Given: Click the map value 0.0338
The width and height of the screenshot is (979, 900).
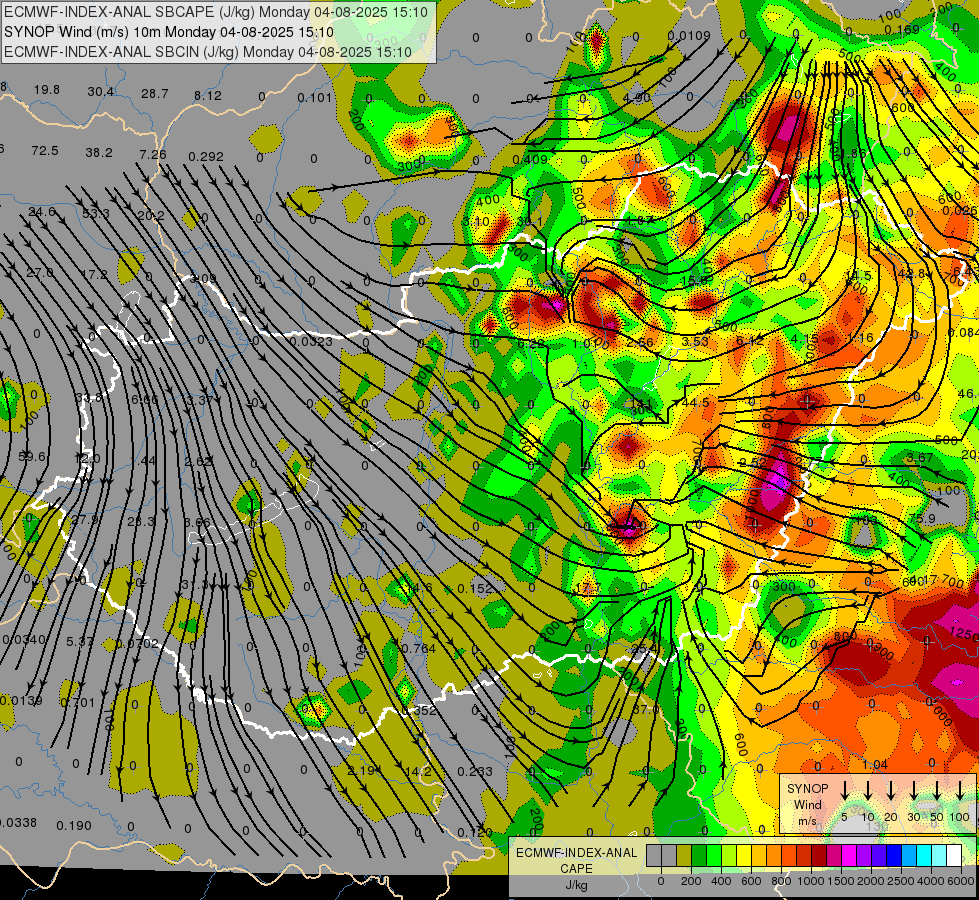Looking at the screenshot, I should tap(17, 823).
